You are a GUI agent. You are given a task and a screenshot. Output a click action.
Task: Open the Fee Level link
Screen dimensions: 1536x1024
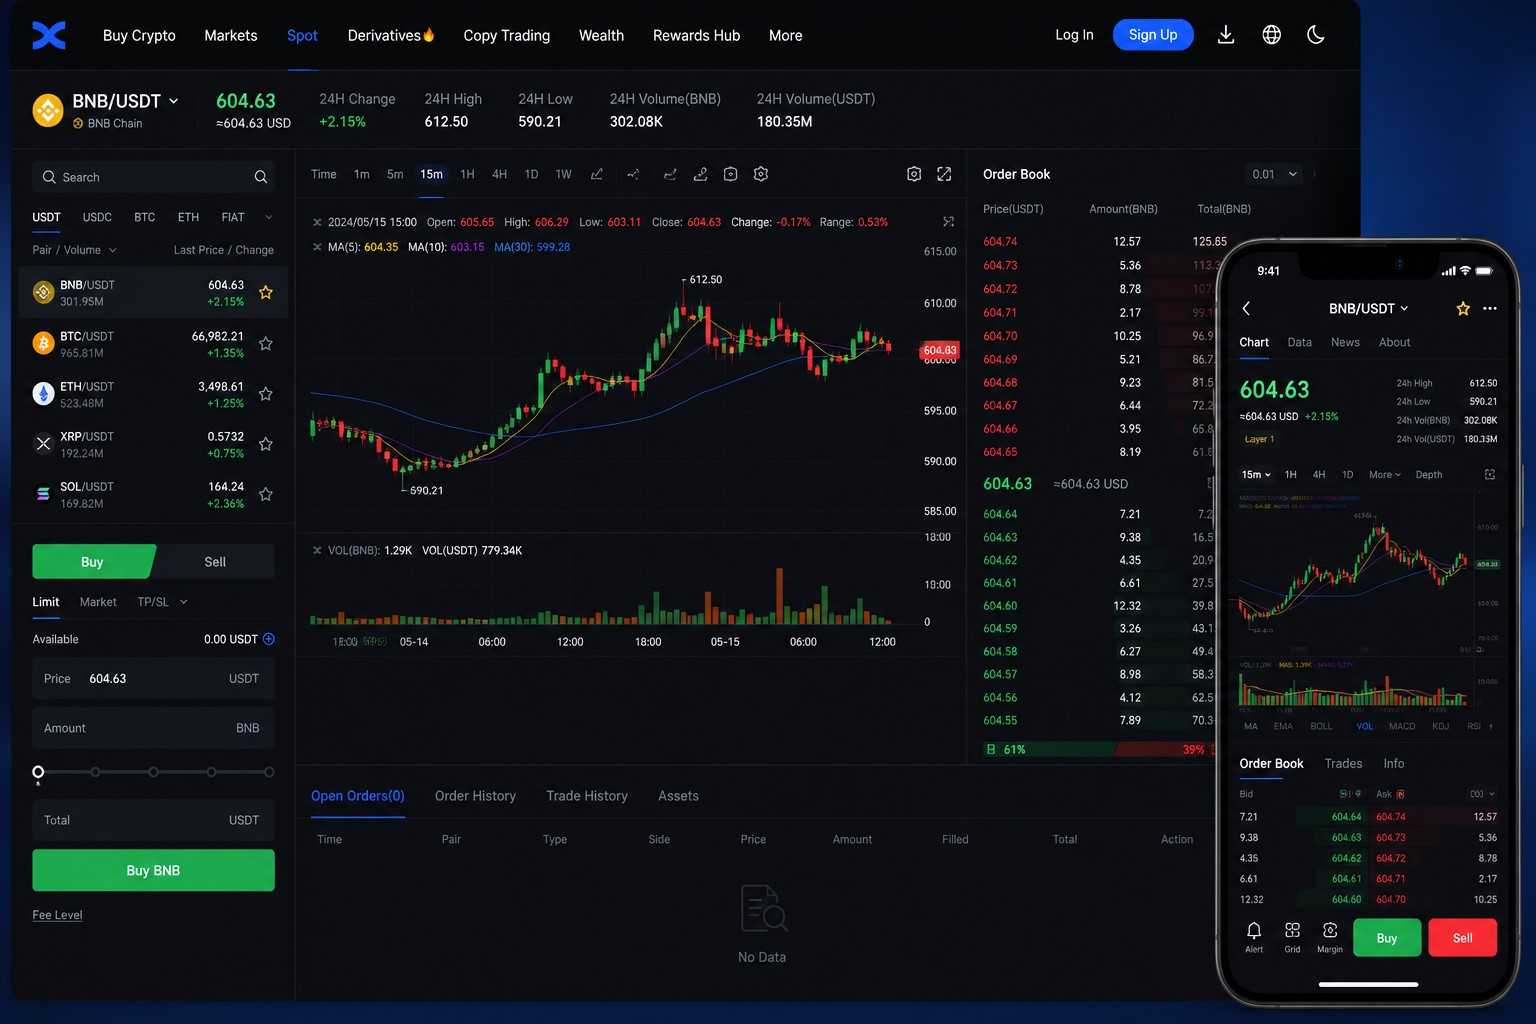[x=57, y=915]
